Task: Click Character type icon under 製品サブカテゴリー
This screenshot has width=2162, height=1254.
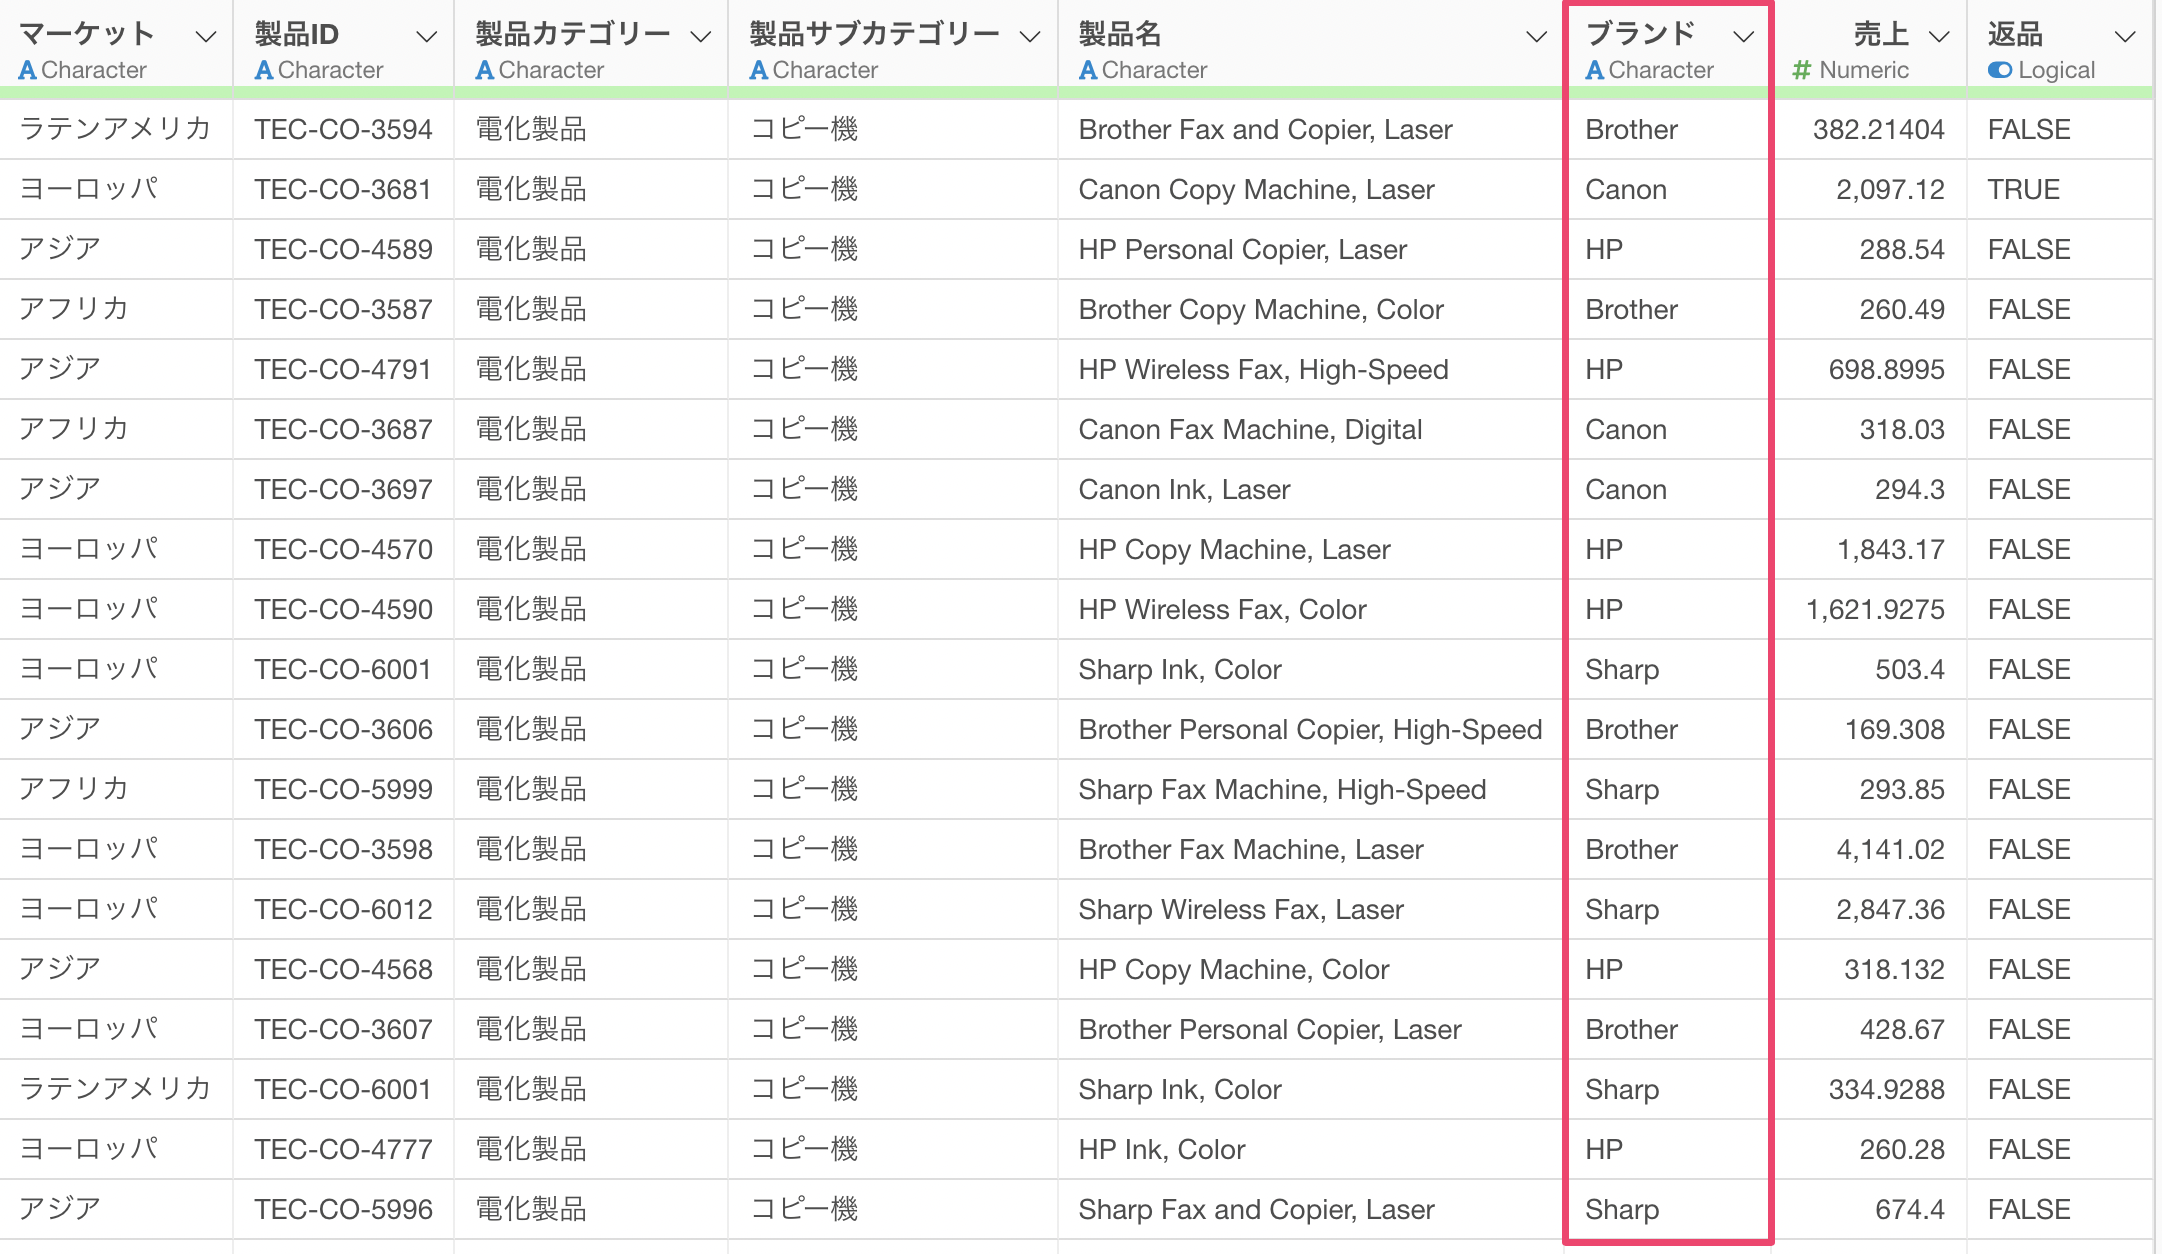Action: [759, 70]
